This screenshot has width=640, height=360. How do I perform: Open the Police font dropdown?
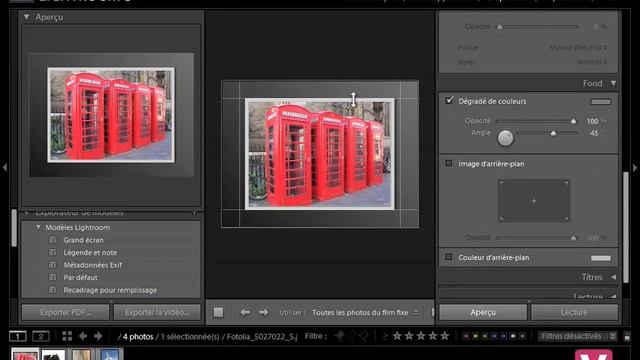tap(578, 47)
